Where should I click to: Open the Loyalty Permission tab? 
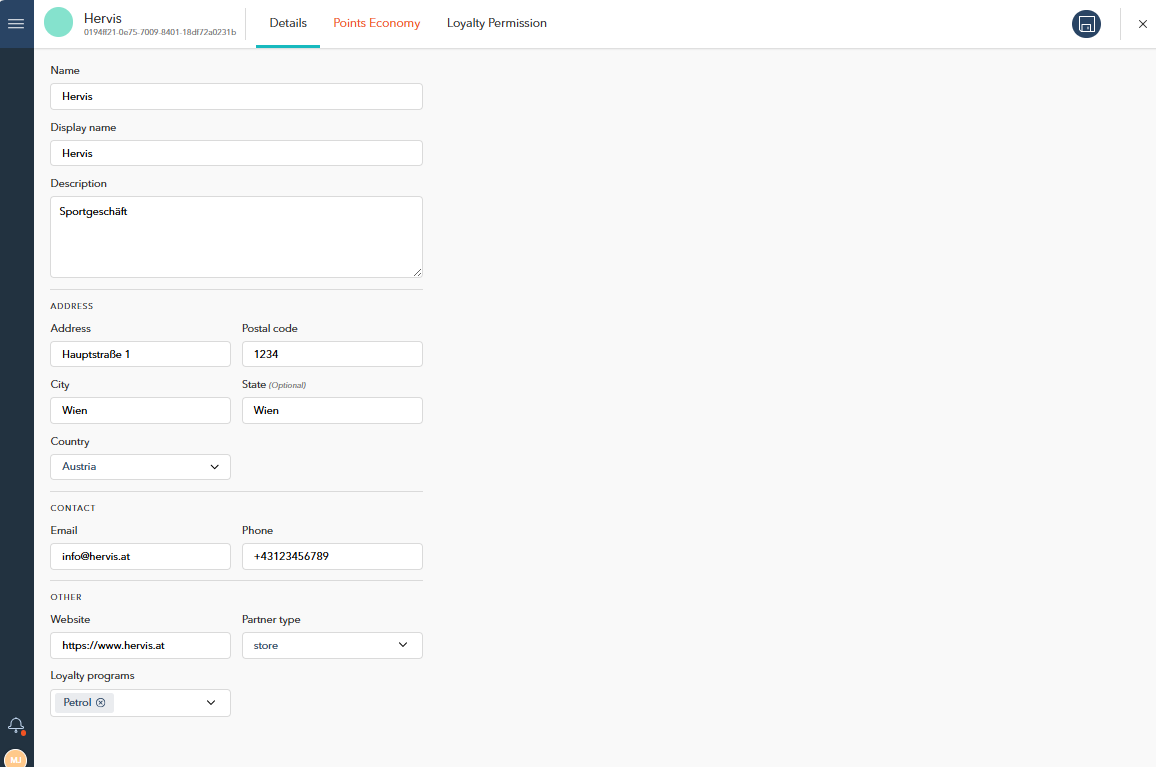click(x=497, y=23)
